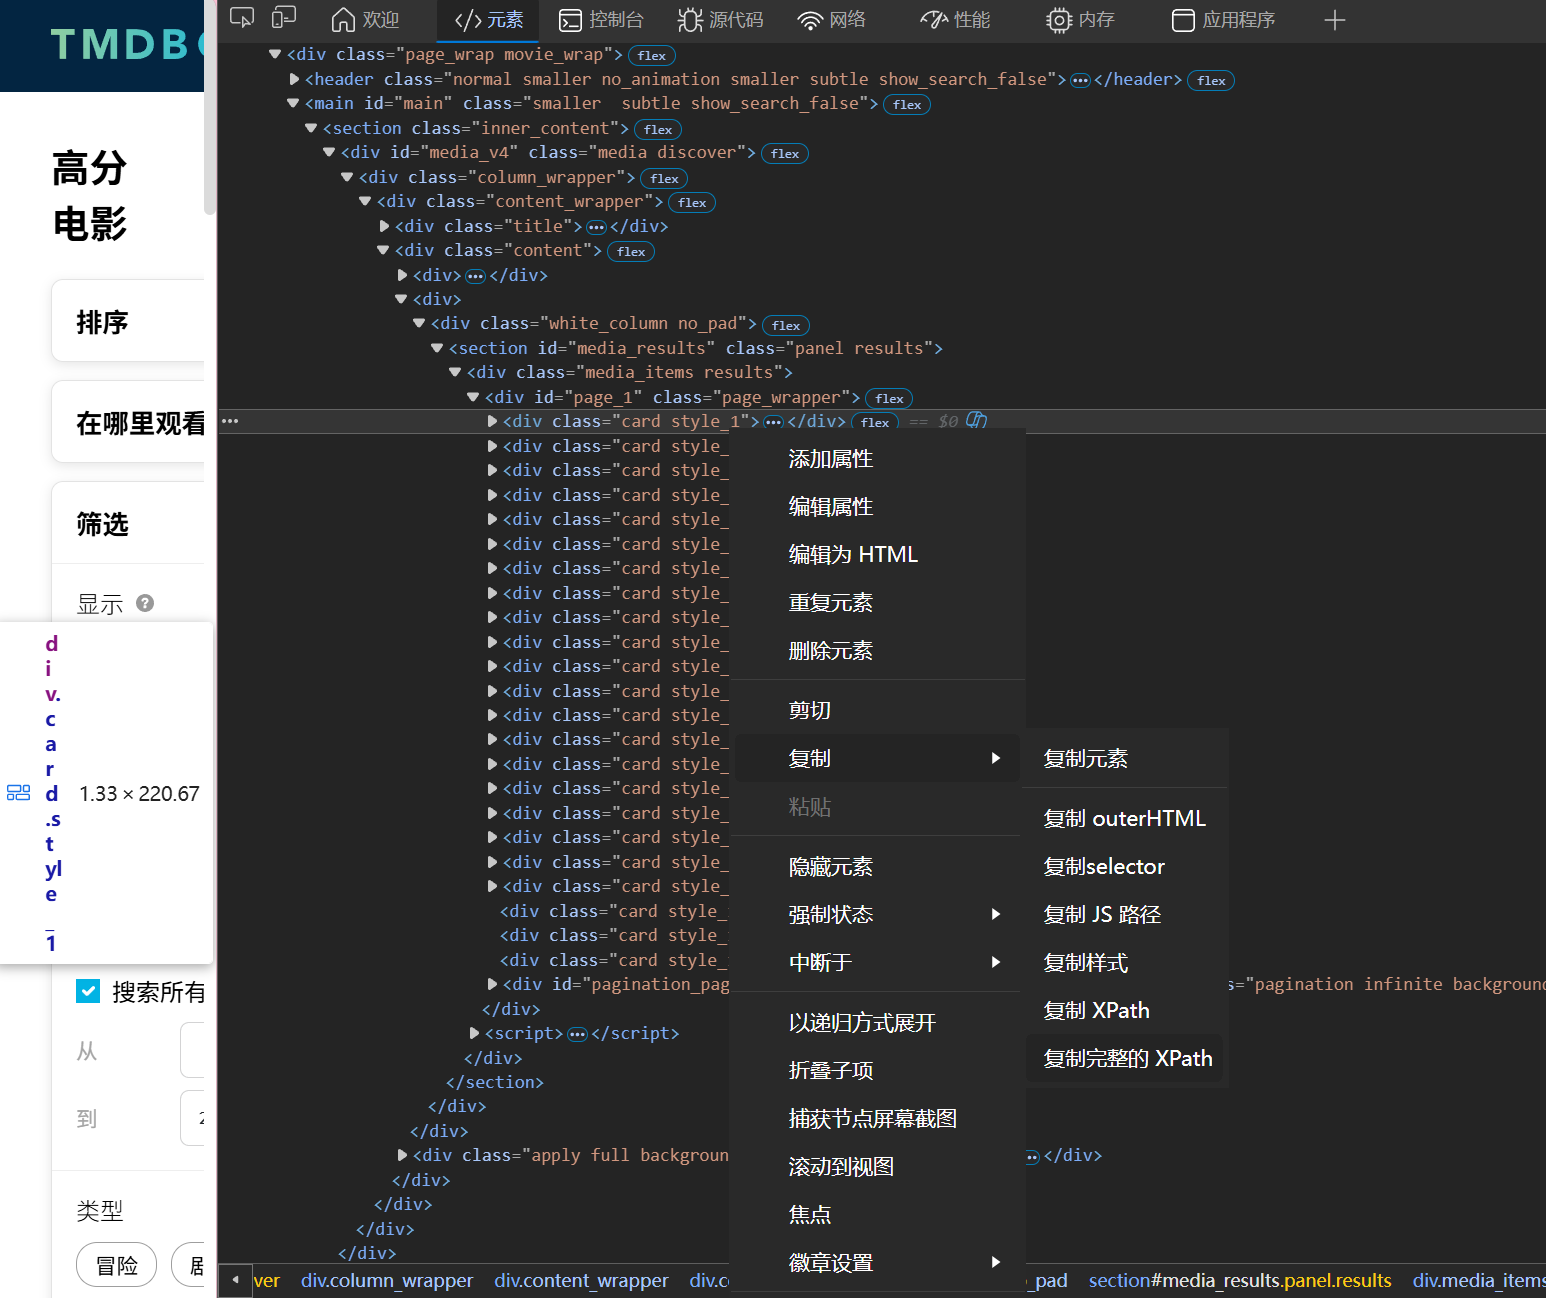Open the 源代码 sources tab
Image resolution: width=1546 pixels, height=1298 pixels.
pyautogui.click(x=720, y=20)
